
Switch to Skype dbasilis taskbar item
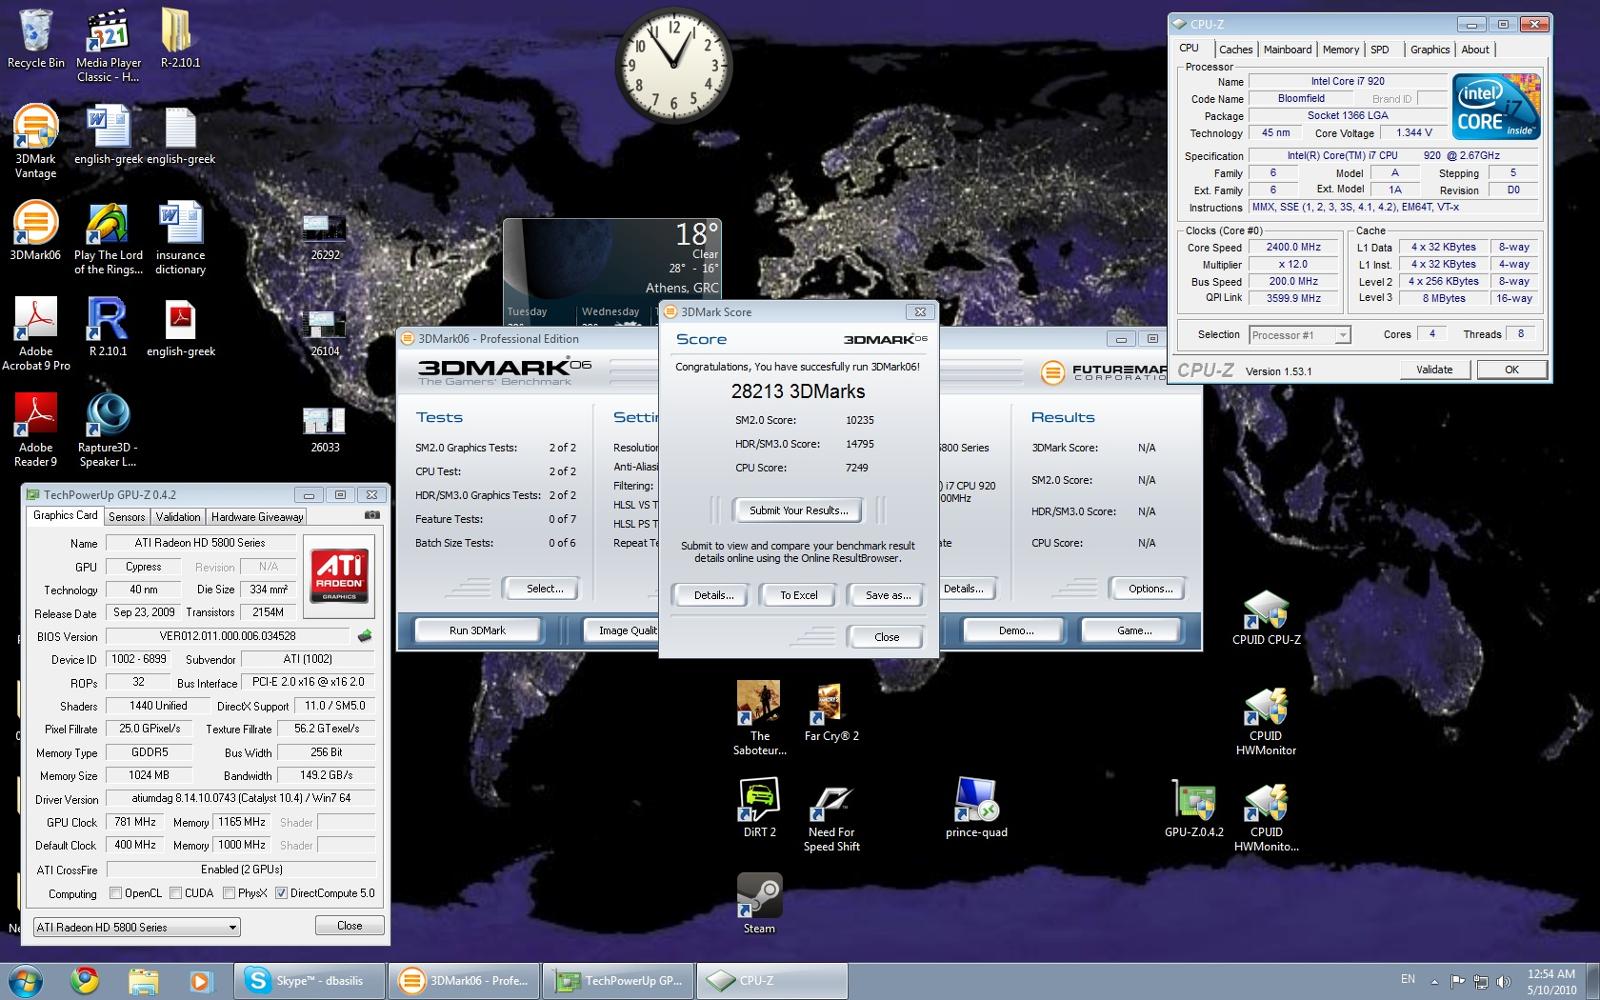(x=309, y=981)
